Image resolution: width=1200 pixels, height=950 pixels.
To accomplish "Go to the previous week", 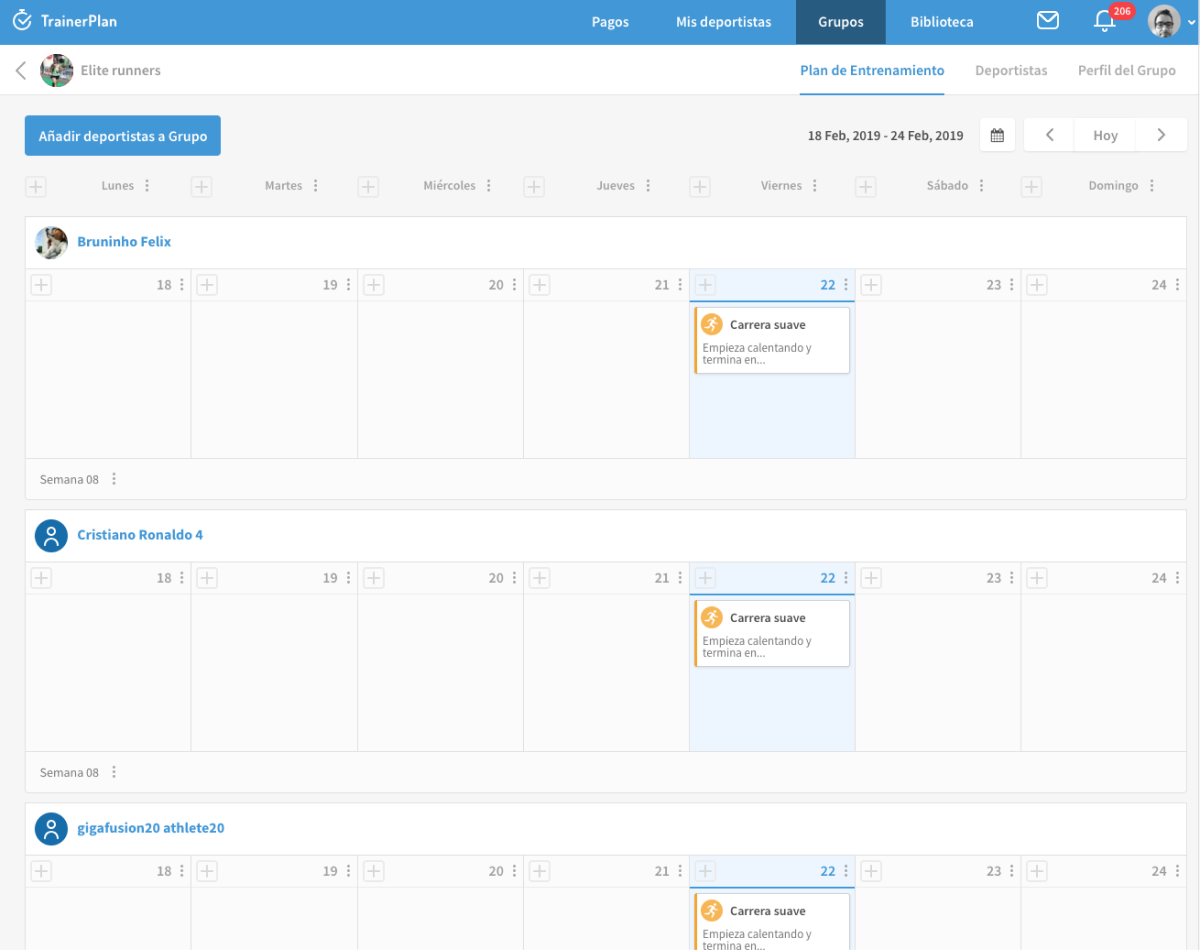I will [x=1050, y=135].
